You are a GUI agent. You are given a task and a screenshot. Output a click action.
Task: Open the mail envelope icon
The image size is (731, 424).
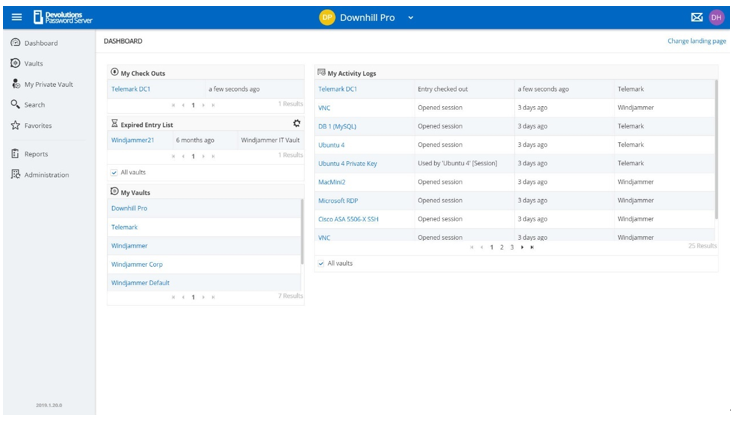[x=697, y=17]
